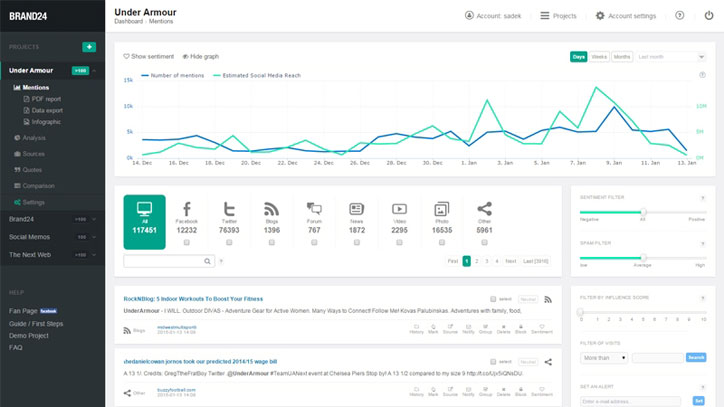Screen dimensions: 724x407
Task: Tick the Twitter checkbox
Action: coord(229,243)
